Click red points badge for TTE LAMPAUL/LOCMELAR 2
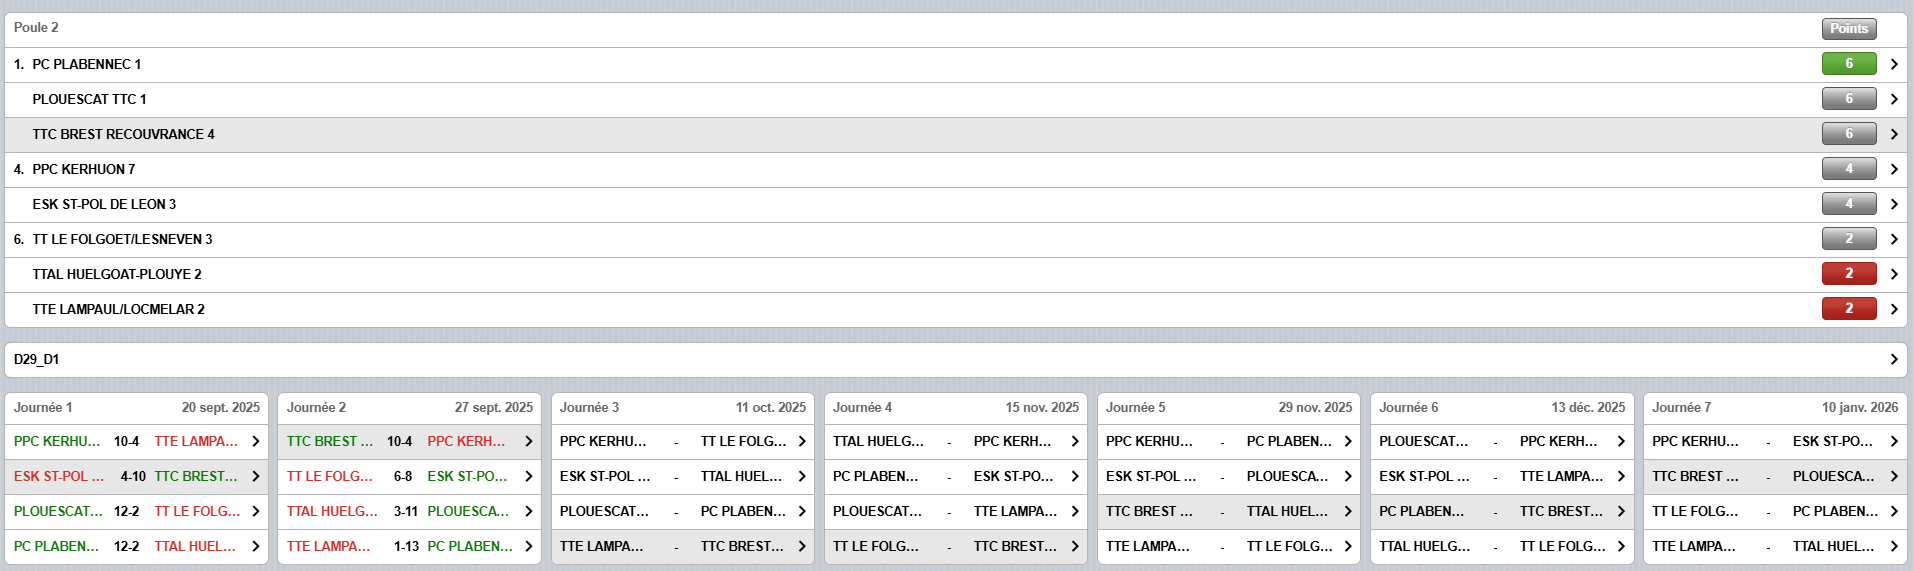Viewport: 1914px width, 571px height. click(x=1848, y=309)
